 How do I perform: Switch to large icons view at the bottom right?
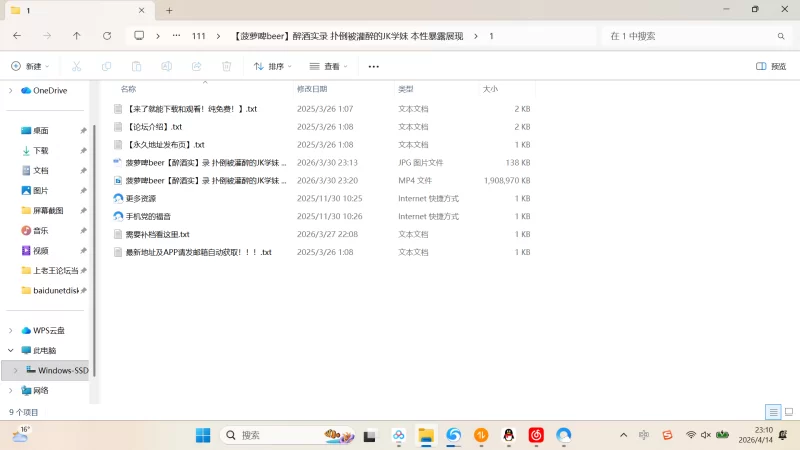click(x=788, y=412)
